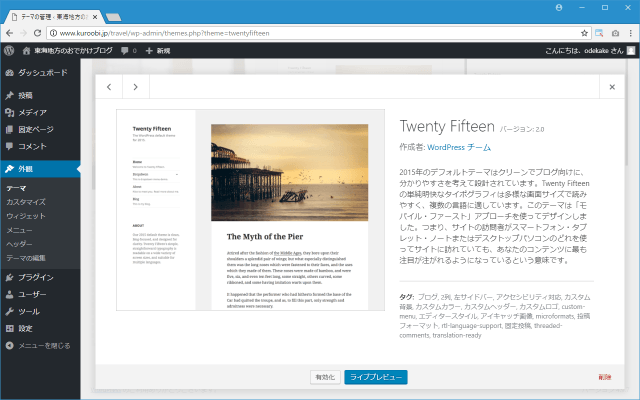Collapse sidebar with メニューを閉じる

(x=38, y=346)
